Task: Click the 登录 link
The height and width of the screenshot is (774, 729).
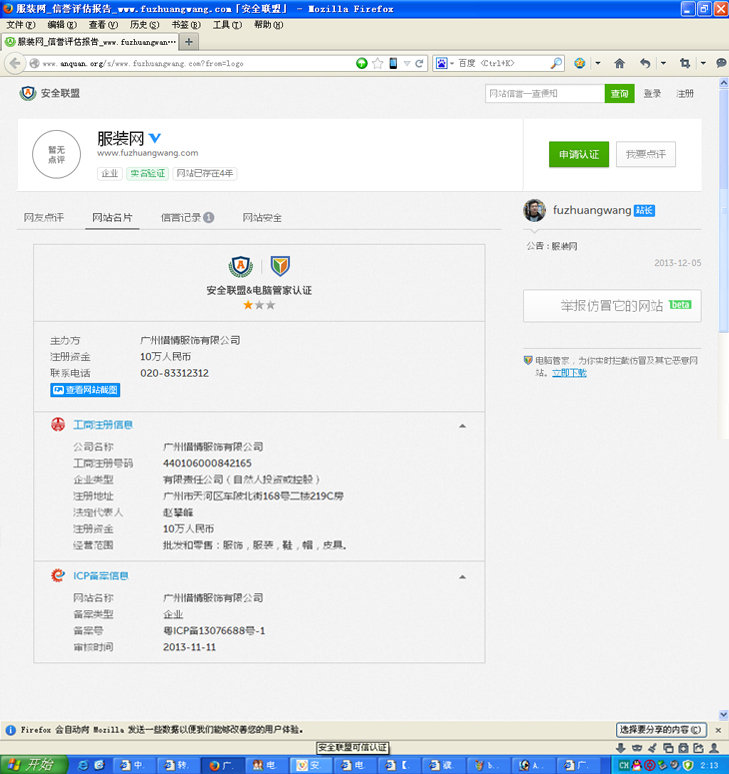Action: pos(652,93)
